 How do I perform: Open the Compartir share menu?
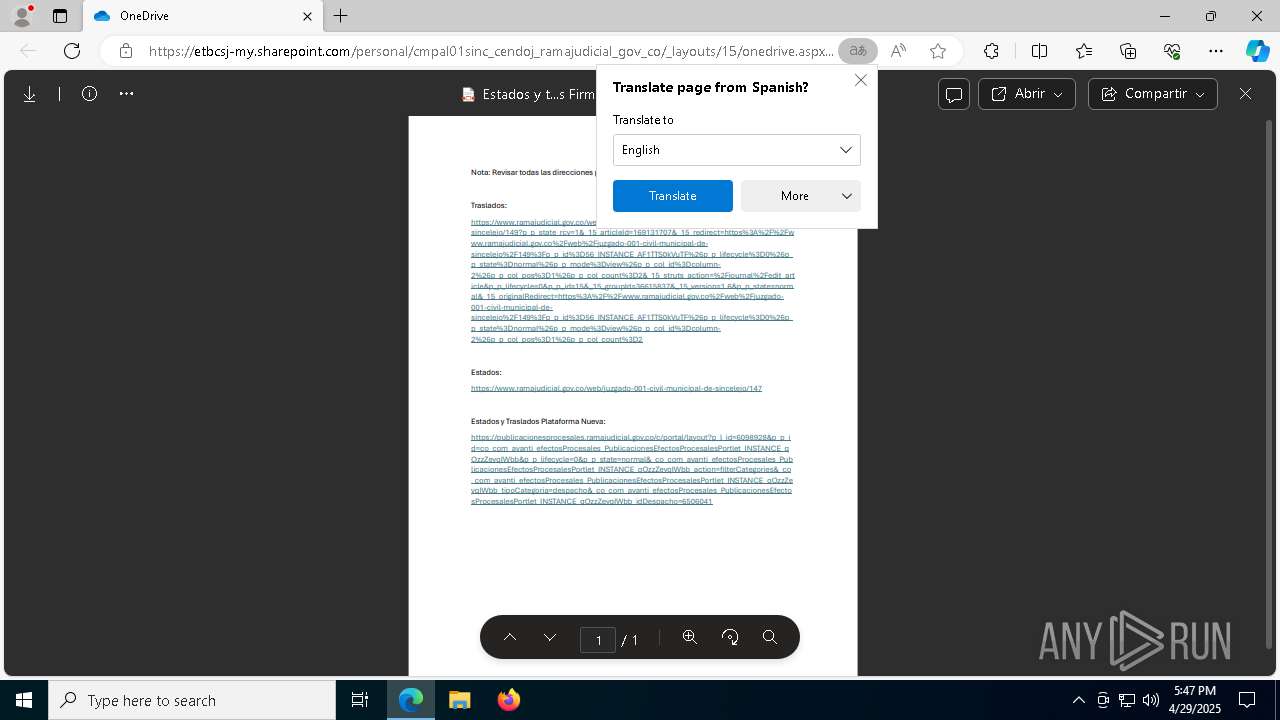1153,94
